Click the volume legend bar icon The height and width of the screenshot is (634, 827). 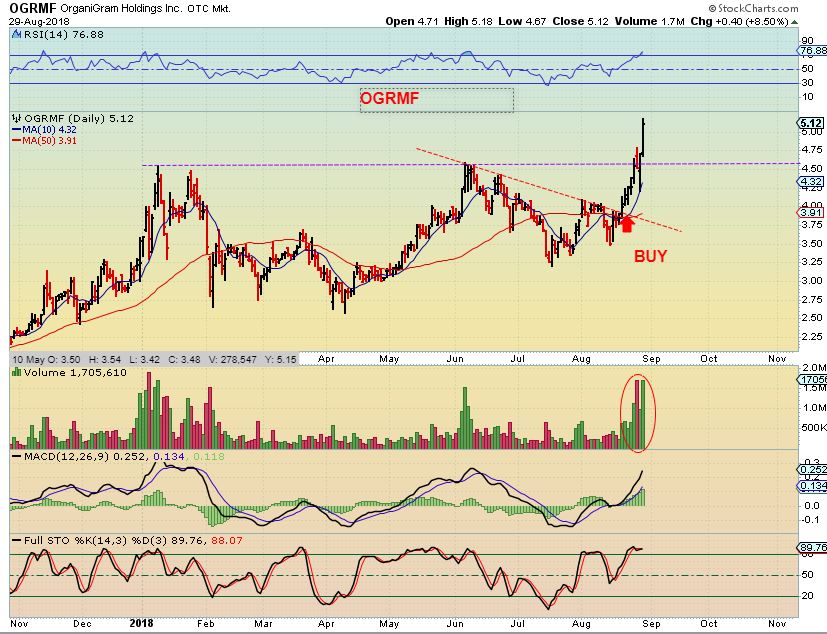16,373
